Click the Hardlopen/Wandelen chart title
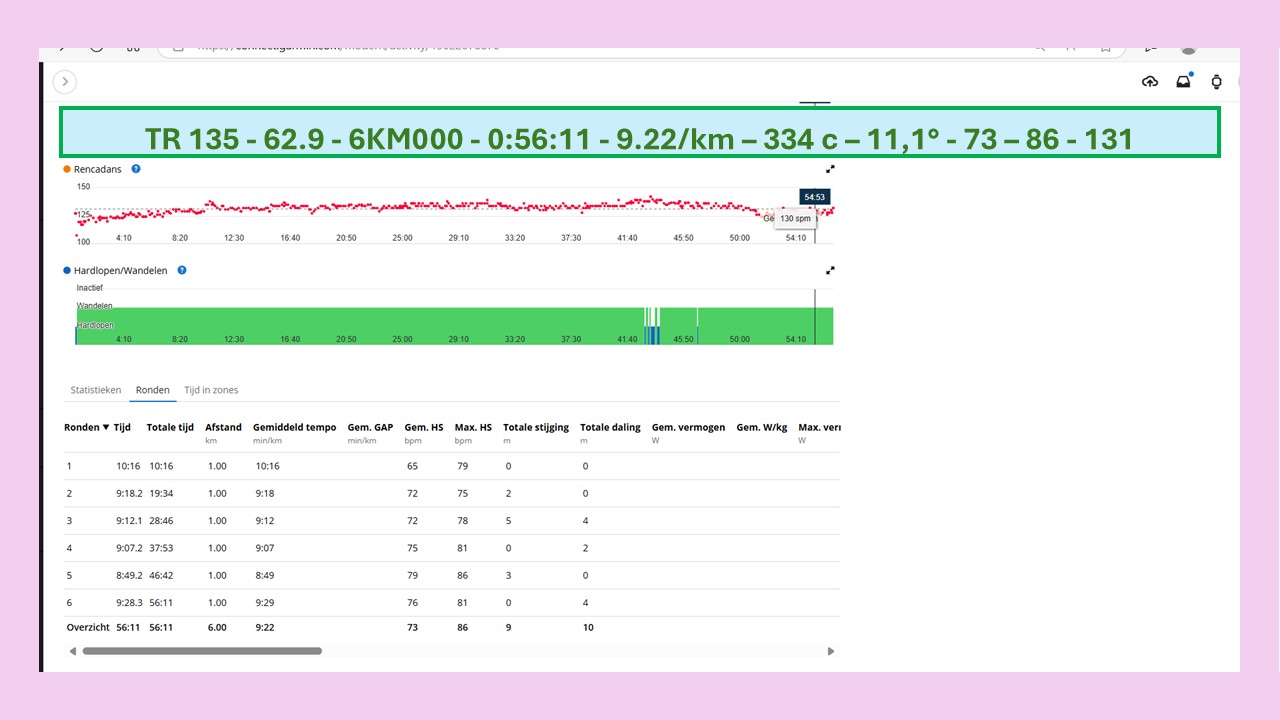 coord(120,270)
